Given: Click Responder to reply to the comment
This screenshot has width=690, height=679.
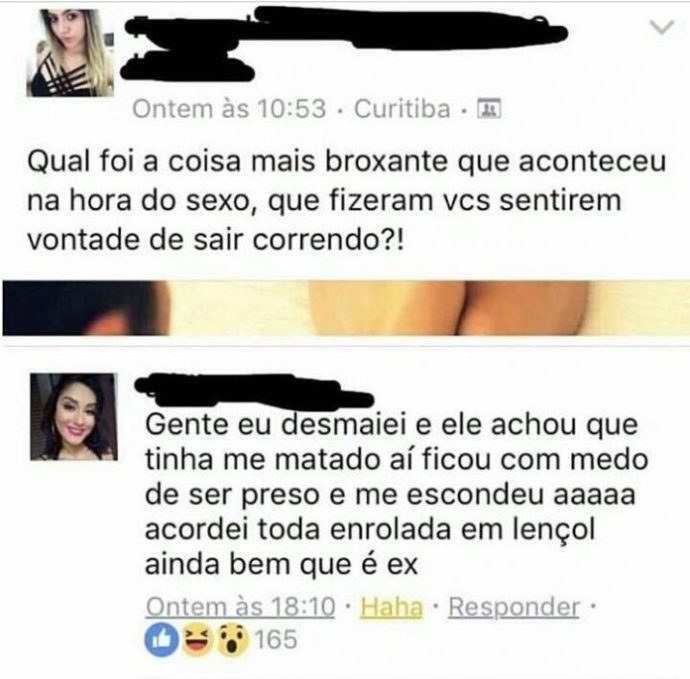Looking at the screenshot, I should point(514,607).
